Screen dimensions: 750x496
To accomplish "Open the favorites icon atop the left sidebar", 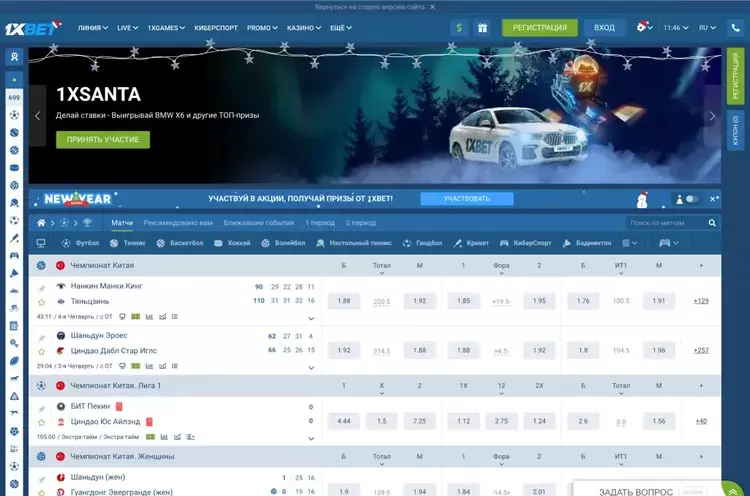I will click(x=14, y=57).
